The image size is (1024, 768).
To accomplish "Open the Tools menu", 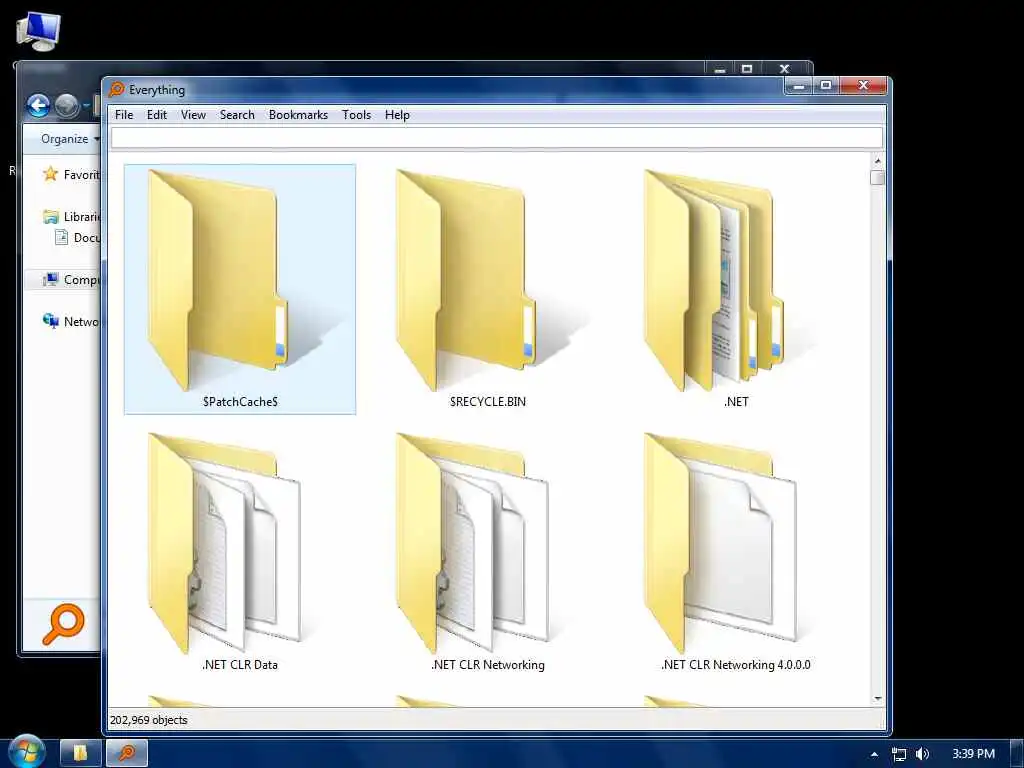I will [357, 115].
